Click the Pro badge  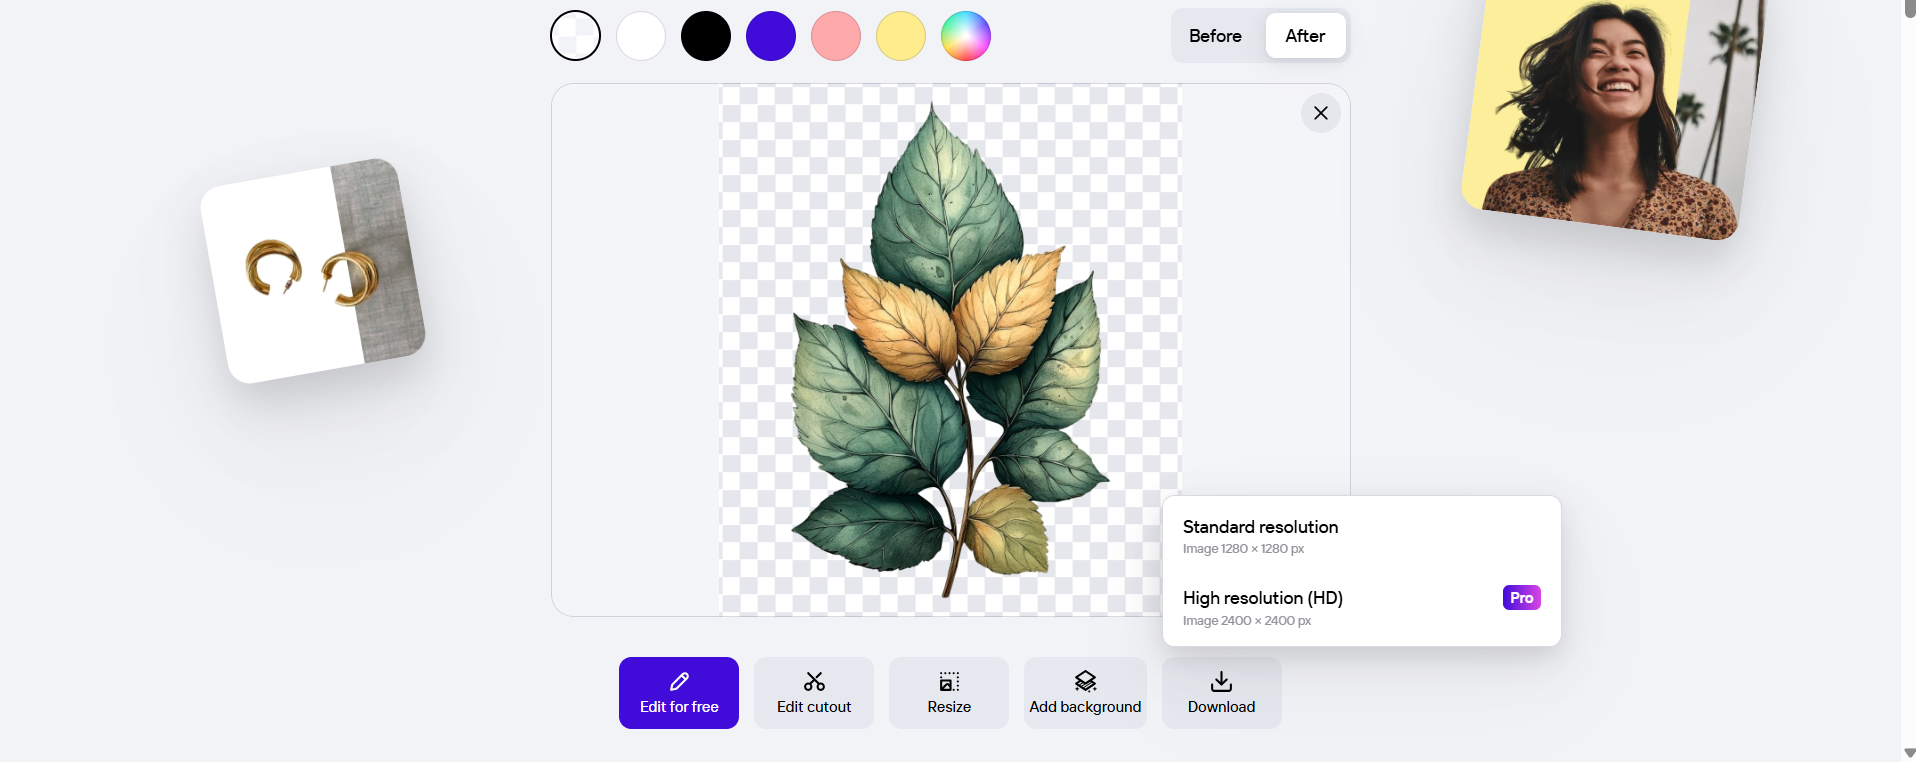[x=1521, y=598]
